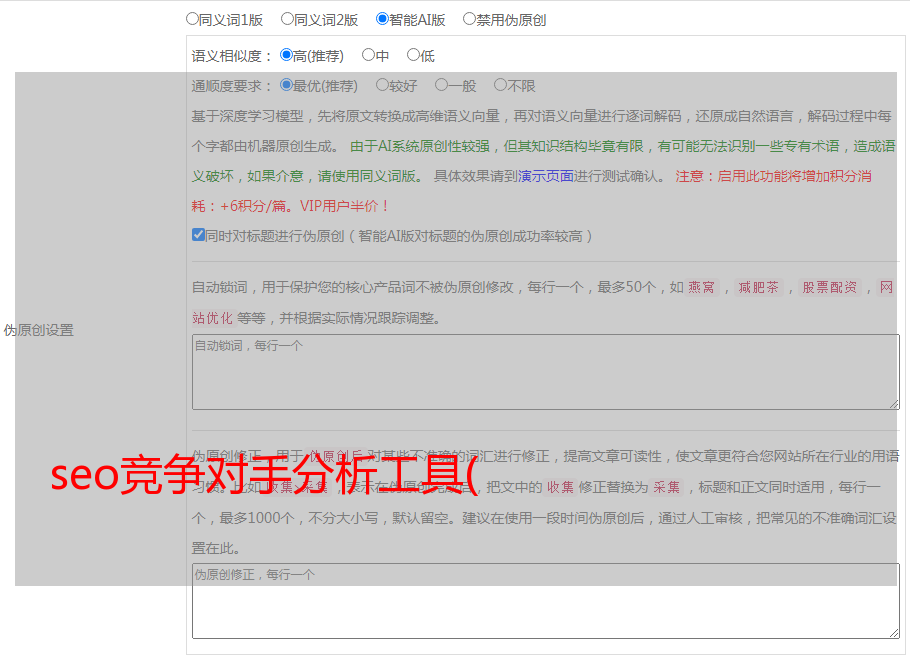
Task: Set 语义相似度 to 中
Action: [368, 56]
